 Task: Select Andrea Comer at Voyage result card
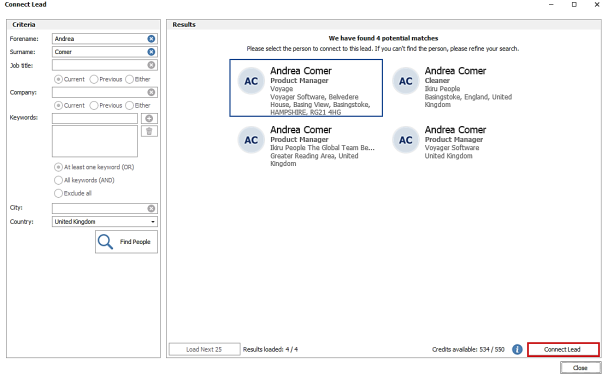306,88
